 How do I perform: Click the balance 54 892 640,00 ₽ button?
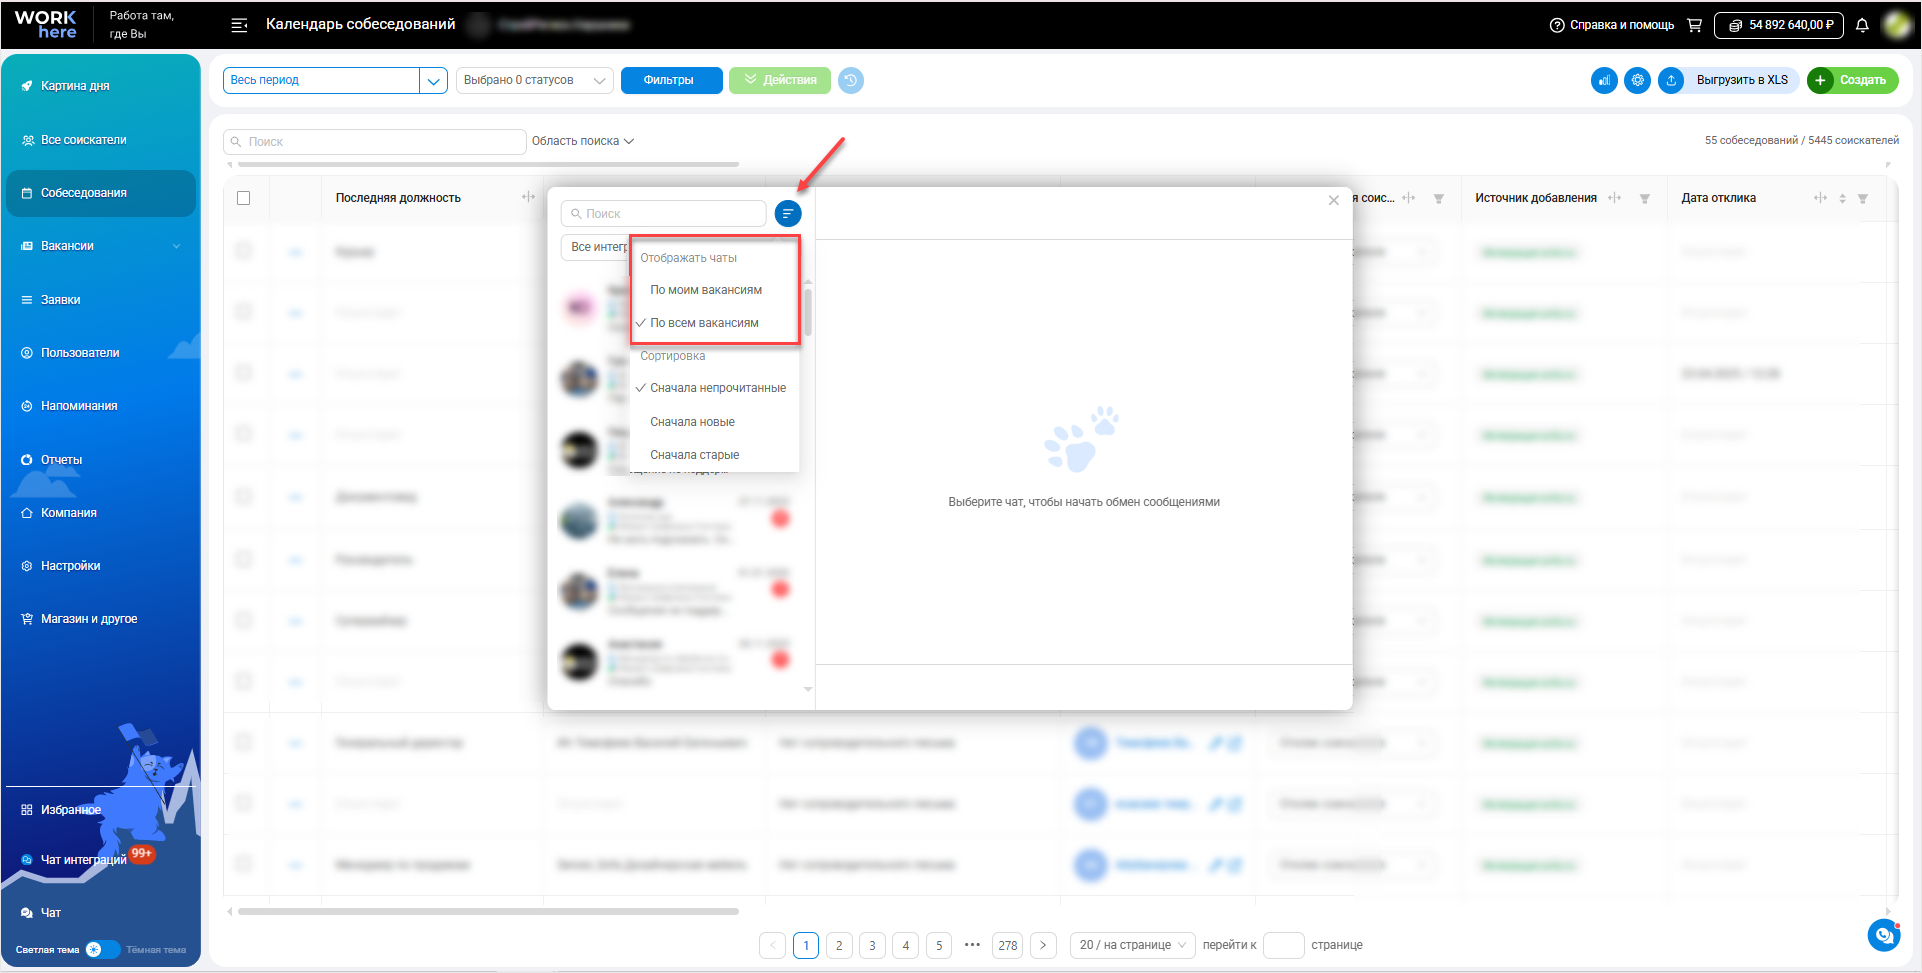coord(1779,25)
